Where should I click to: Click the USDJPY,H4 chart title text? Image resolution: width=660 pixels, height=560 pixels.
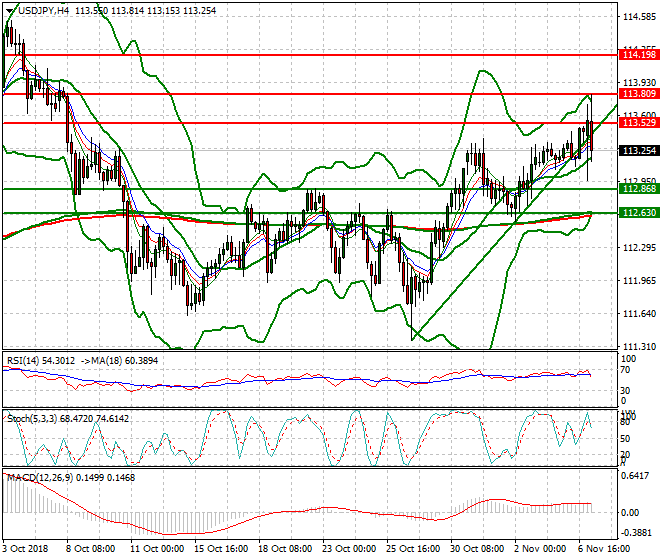[43, 11]
